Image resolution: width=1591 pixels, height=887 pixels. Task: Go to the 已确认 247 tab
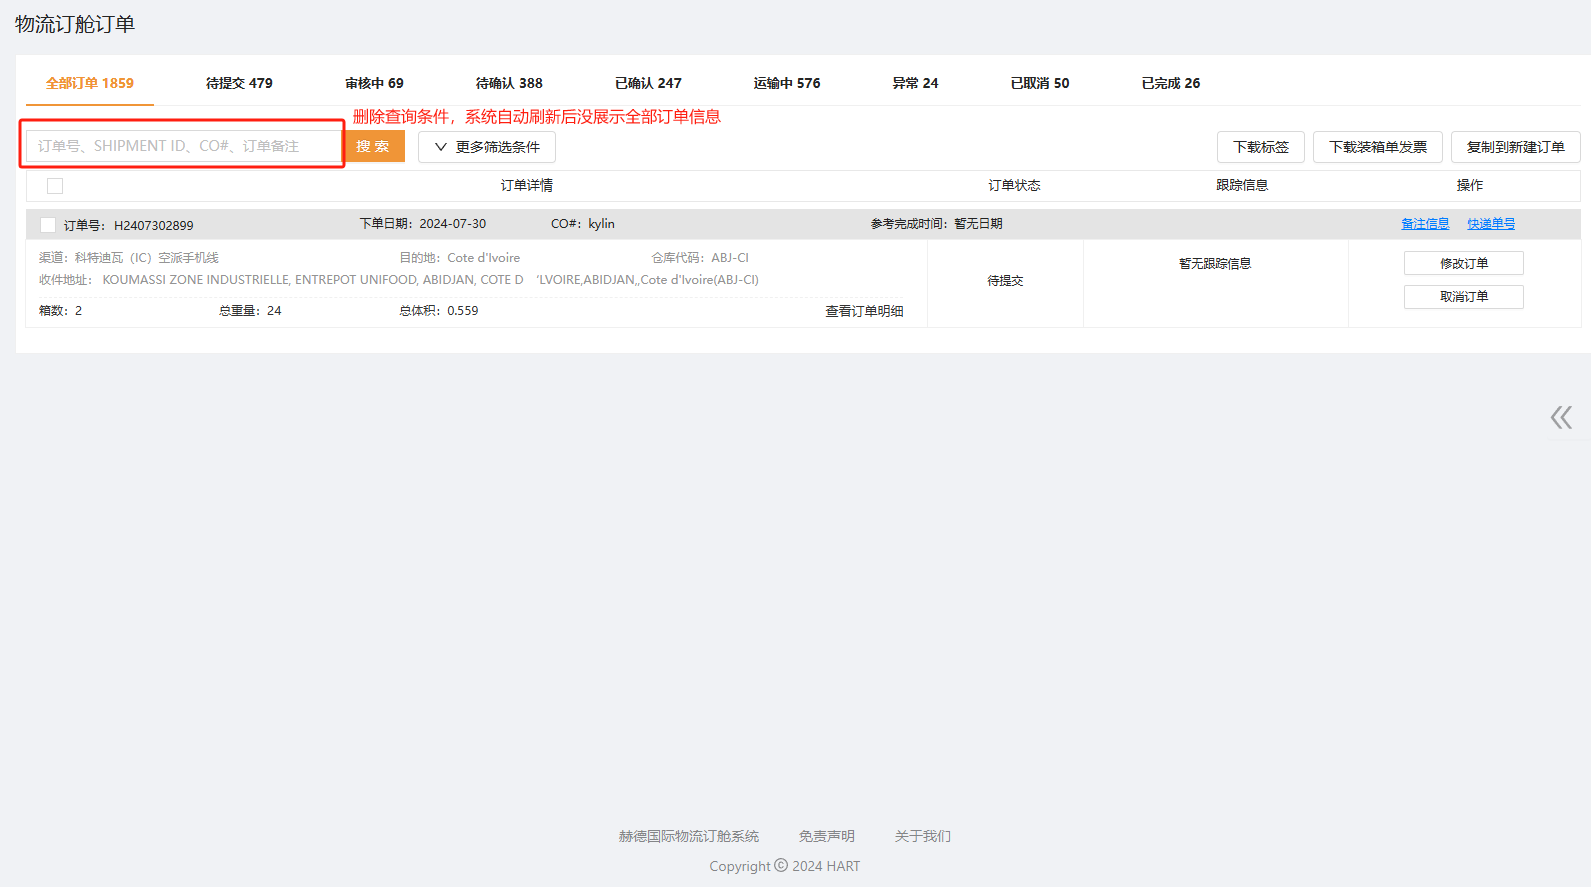click(x=648, y=83)
